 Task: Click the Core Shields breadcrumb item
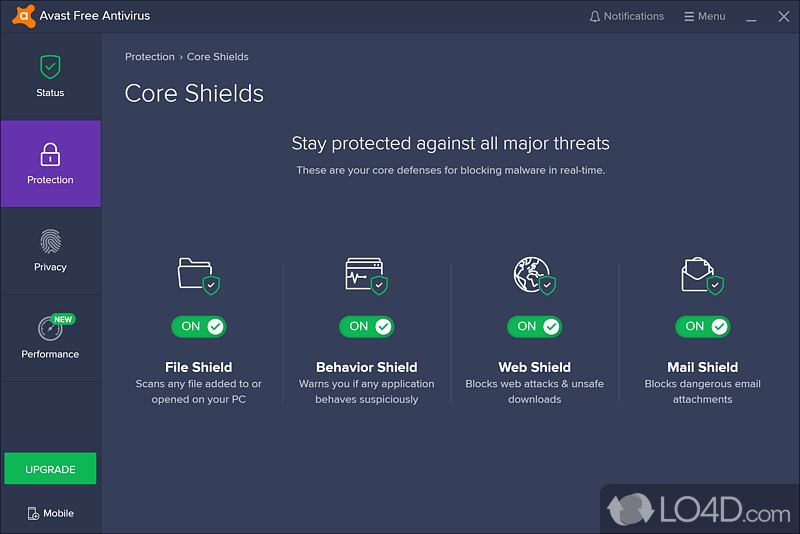click(218, 57)
